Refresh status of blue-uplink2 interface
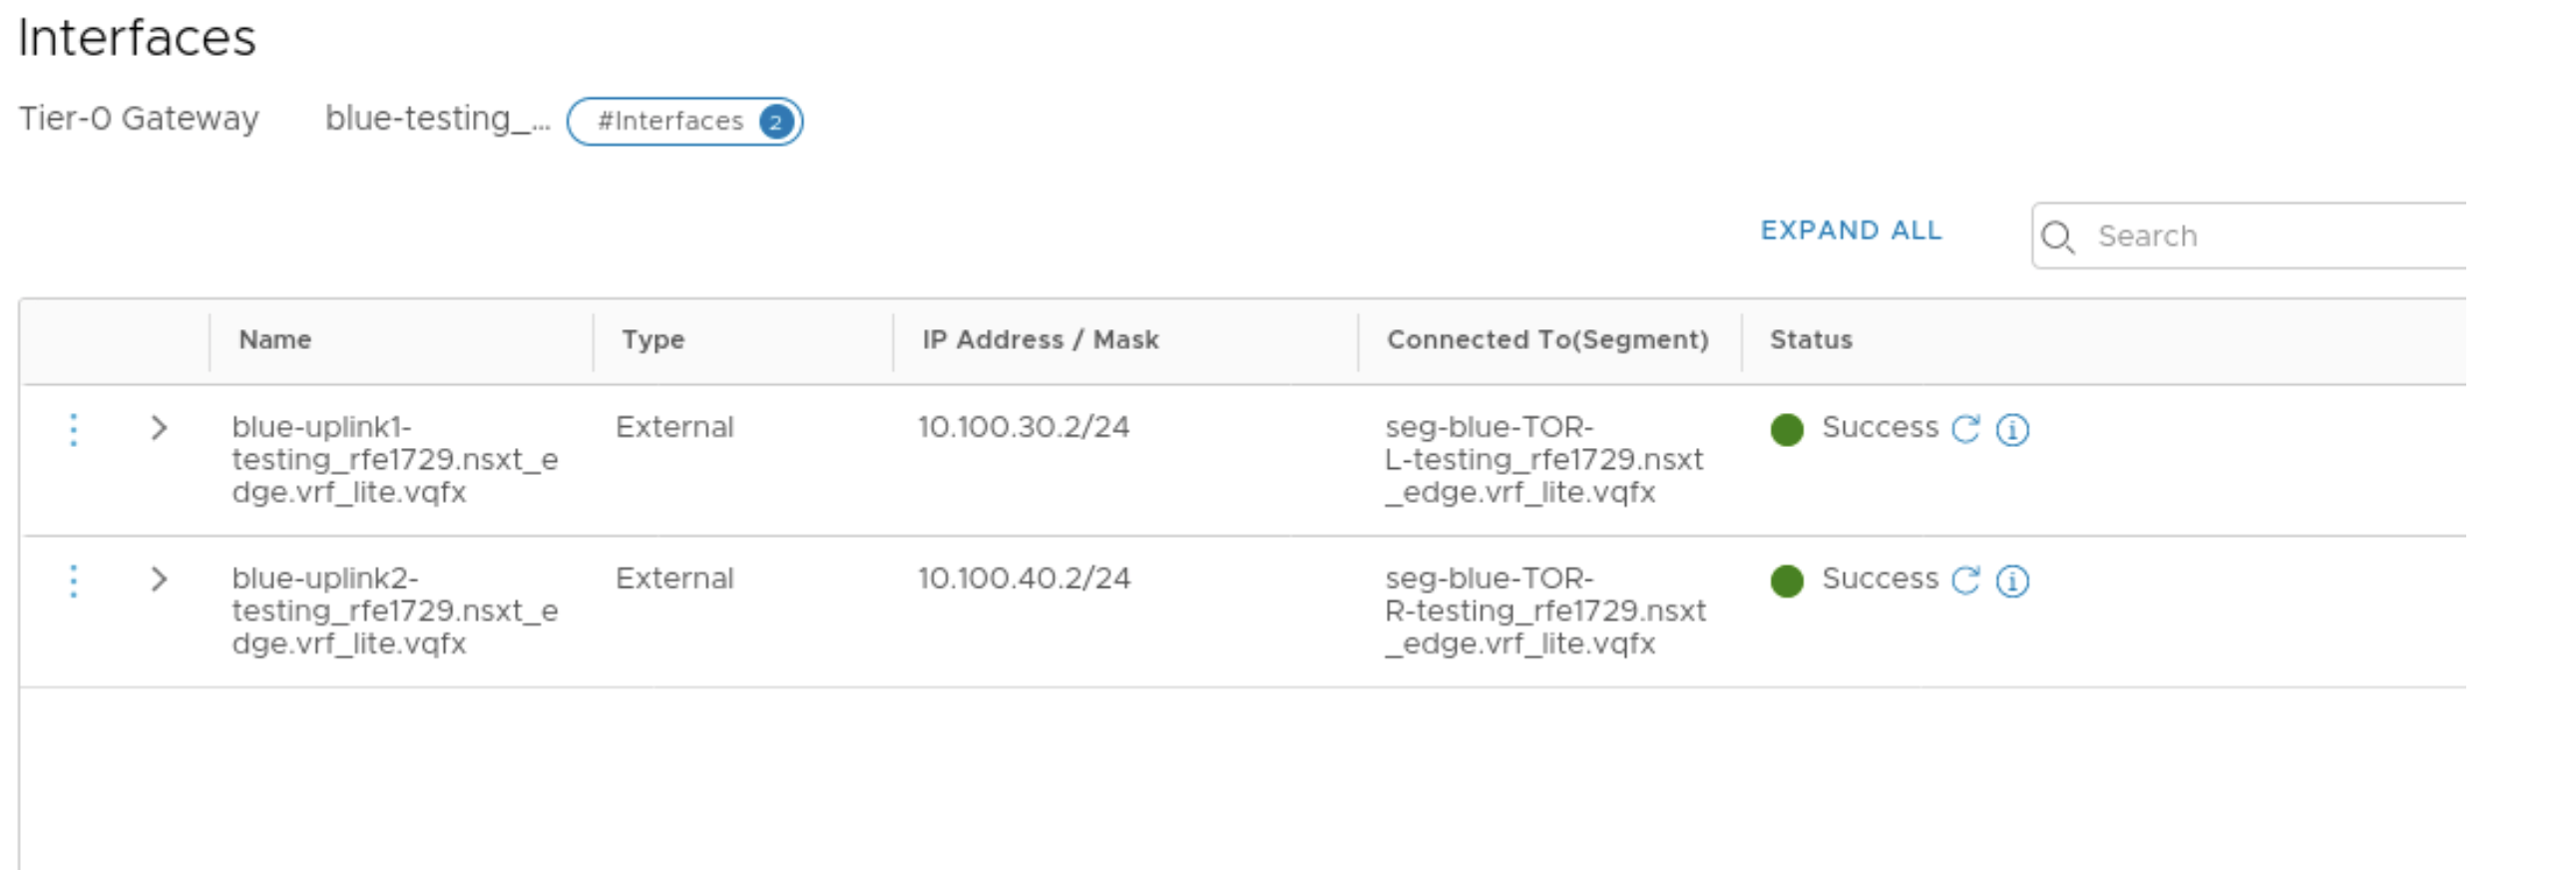Screen dimensions: 2576x878 (1965, 580)
